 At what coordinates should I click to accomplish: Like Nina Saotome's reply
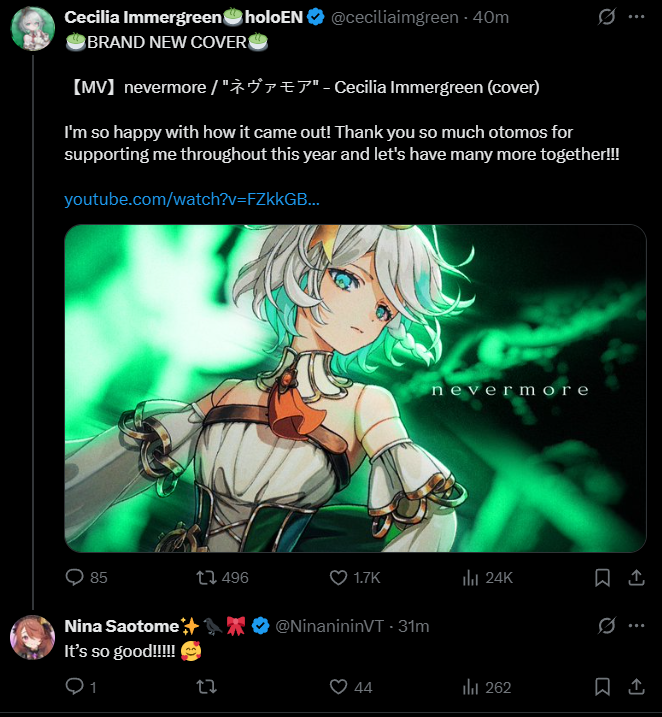351,687
